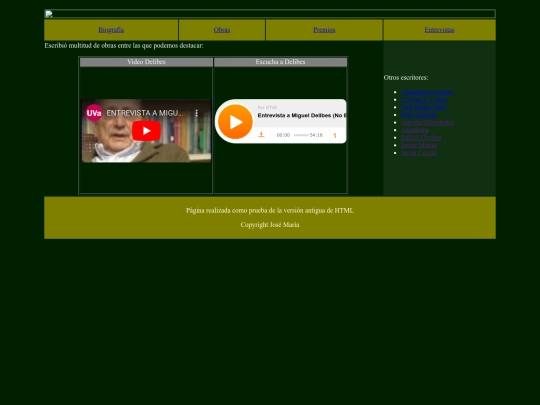Open the Luis Mateo Díez link
Screen dimensions: 540x405
423,107
